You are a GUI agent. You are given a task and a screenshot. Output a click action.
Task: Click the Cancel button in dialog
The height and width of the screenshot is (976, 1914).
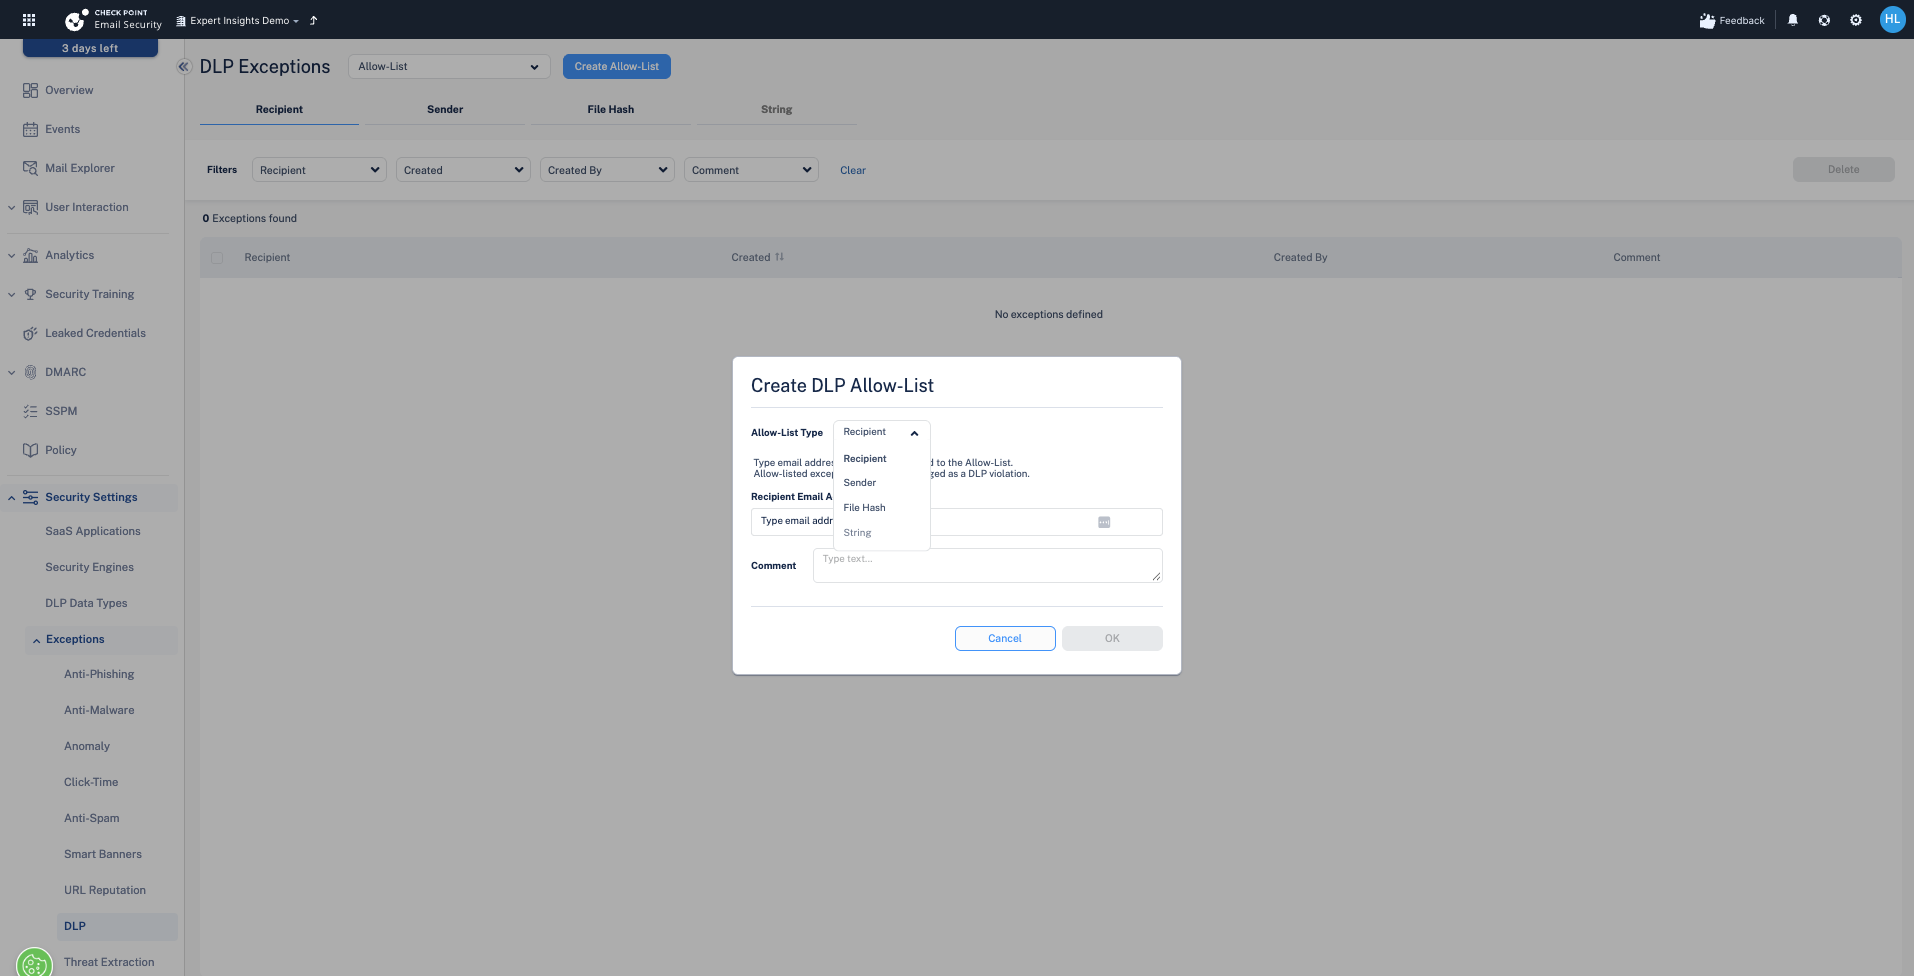coord(1005,639)
